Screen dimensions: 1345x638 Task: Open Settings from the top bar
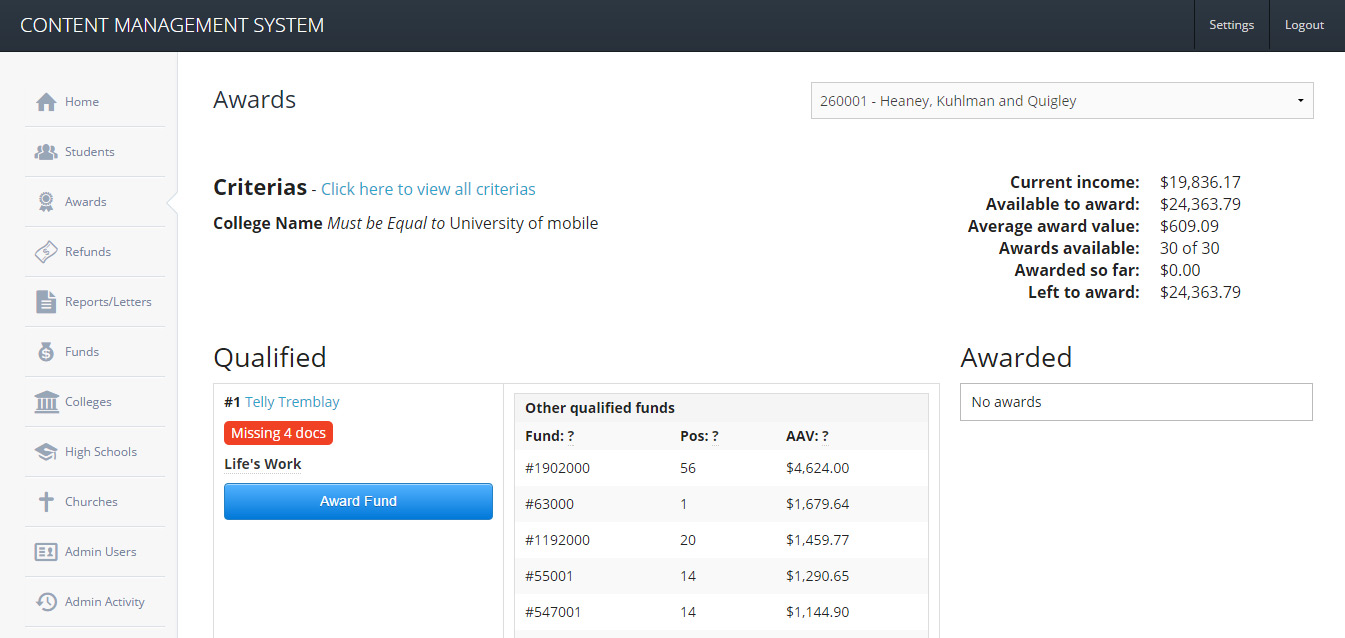pos(1231,25)
